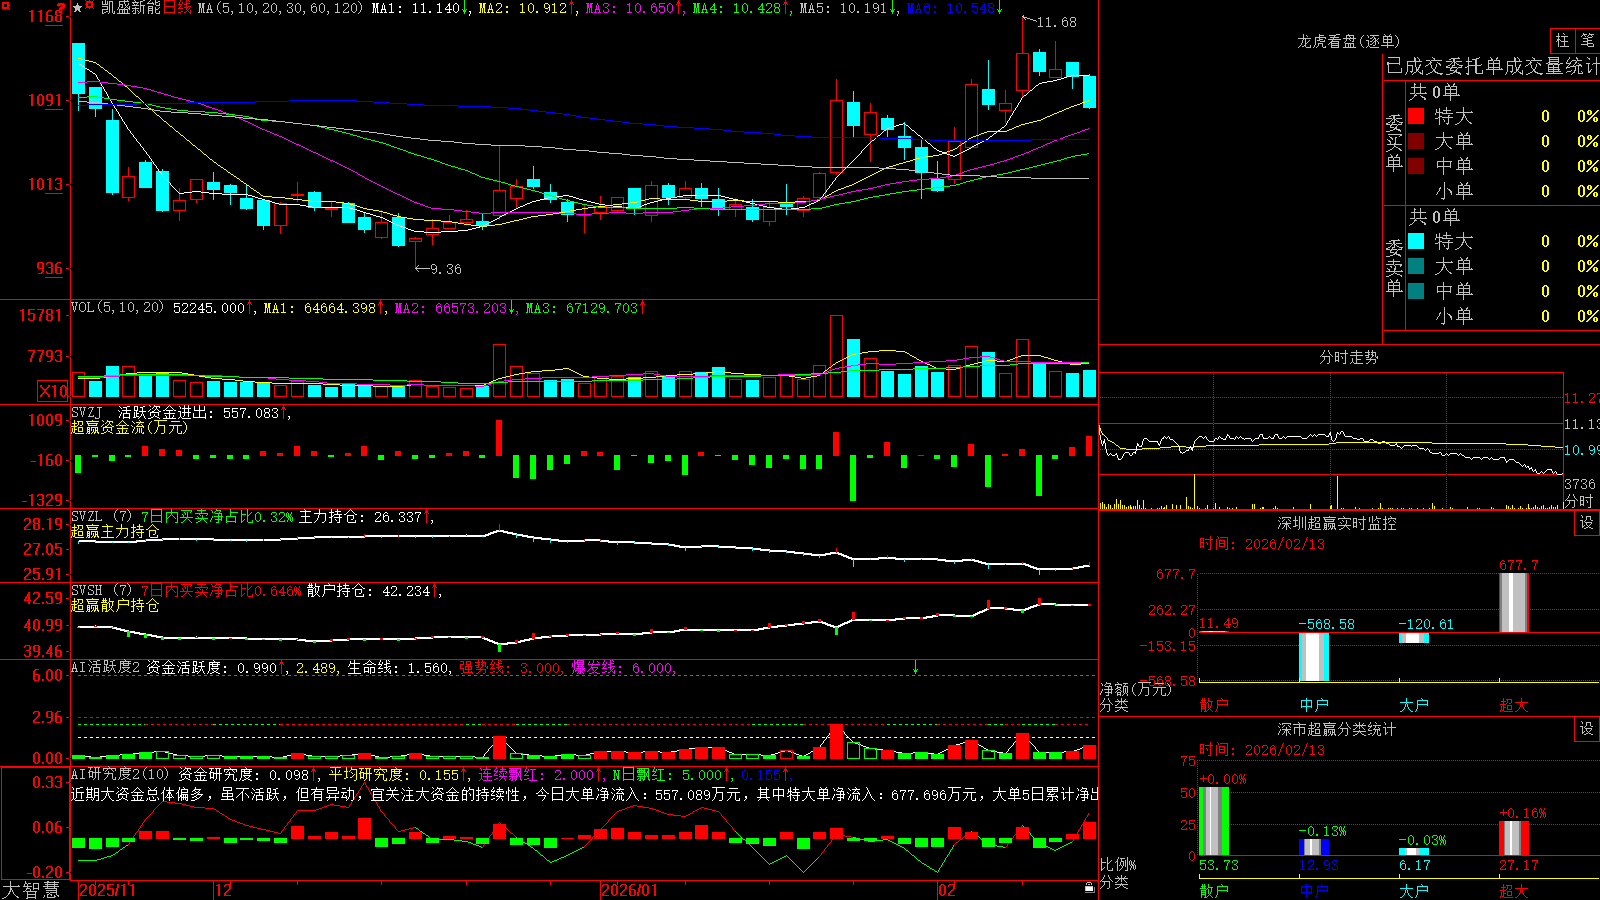1600x900 pixels.
Task: Click the 深圳超赢实时监控 panel title
Action: tap(1336, 524)
